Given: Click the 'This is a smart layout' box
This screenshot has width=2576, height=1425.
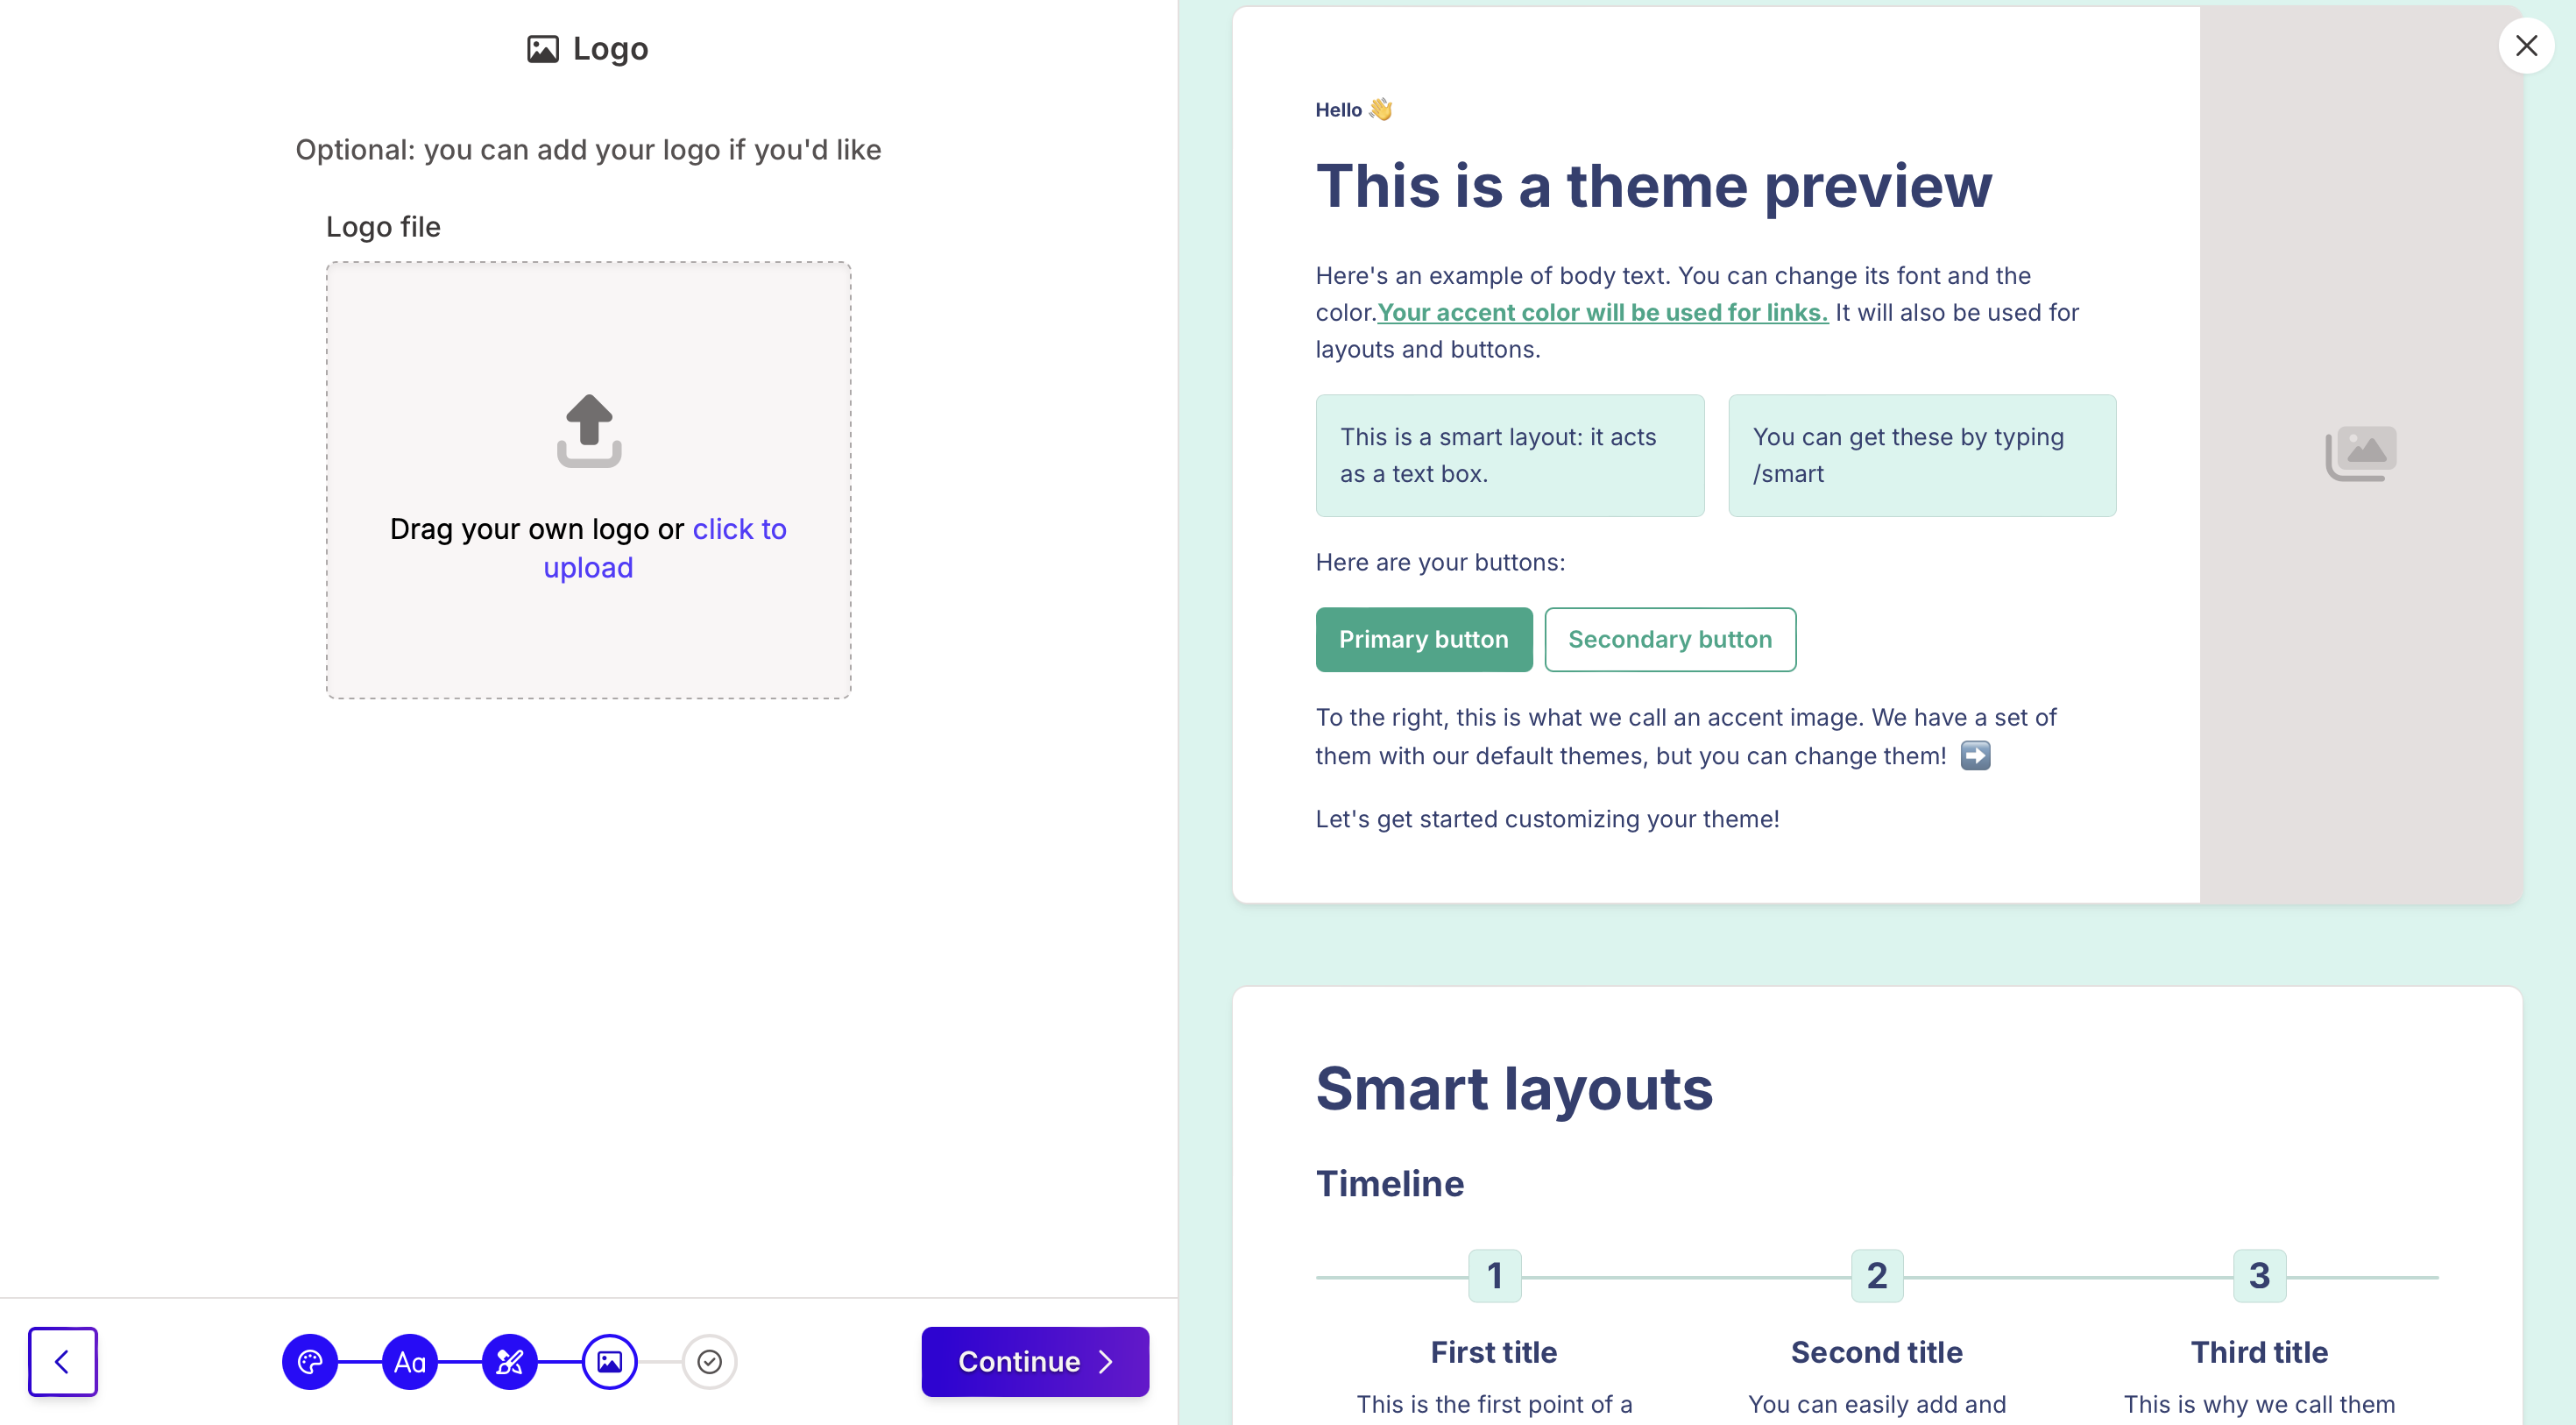Looking at the screenshot, I should coord(1509,455).
